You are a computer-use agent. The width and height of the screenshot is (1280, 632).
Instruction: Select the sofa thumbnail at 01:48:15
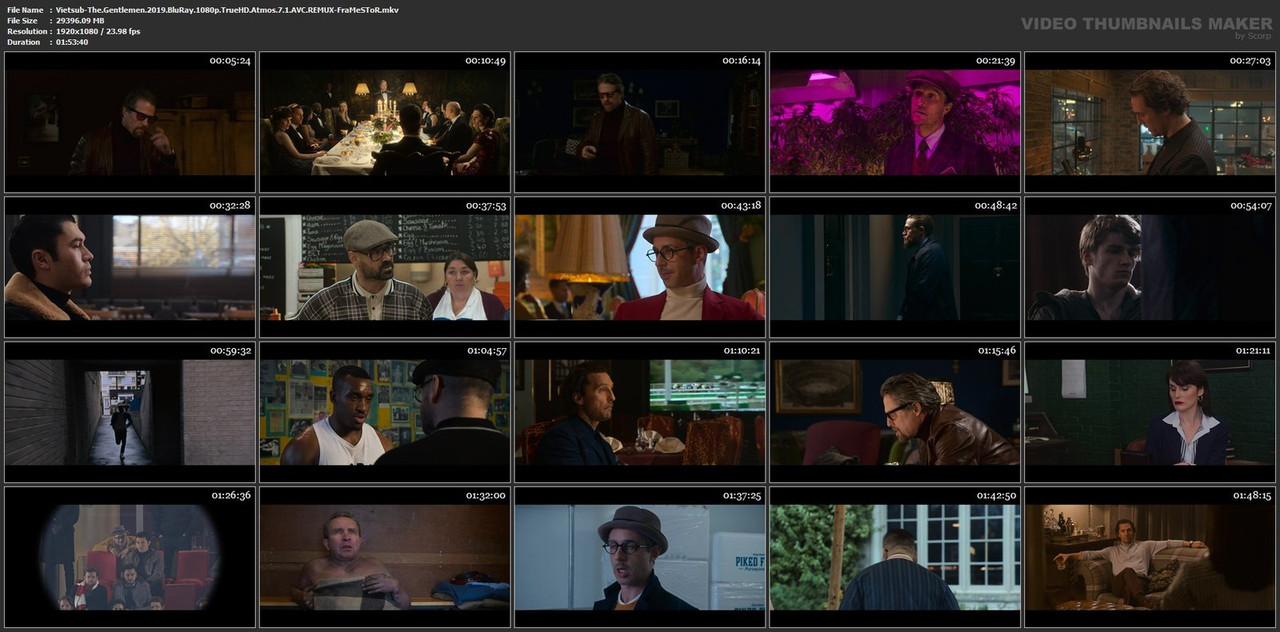(x=1150, y=557)
